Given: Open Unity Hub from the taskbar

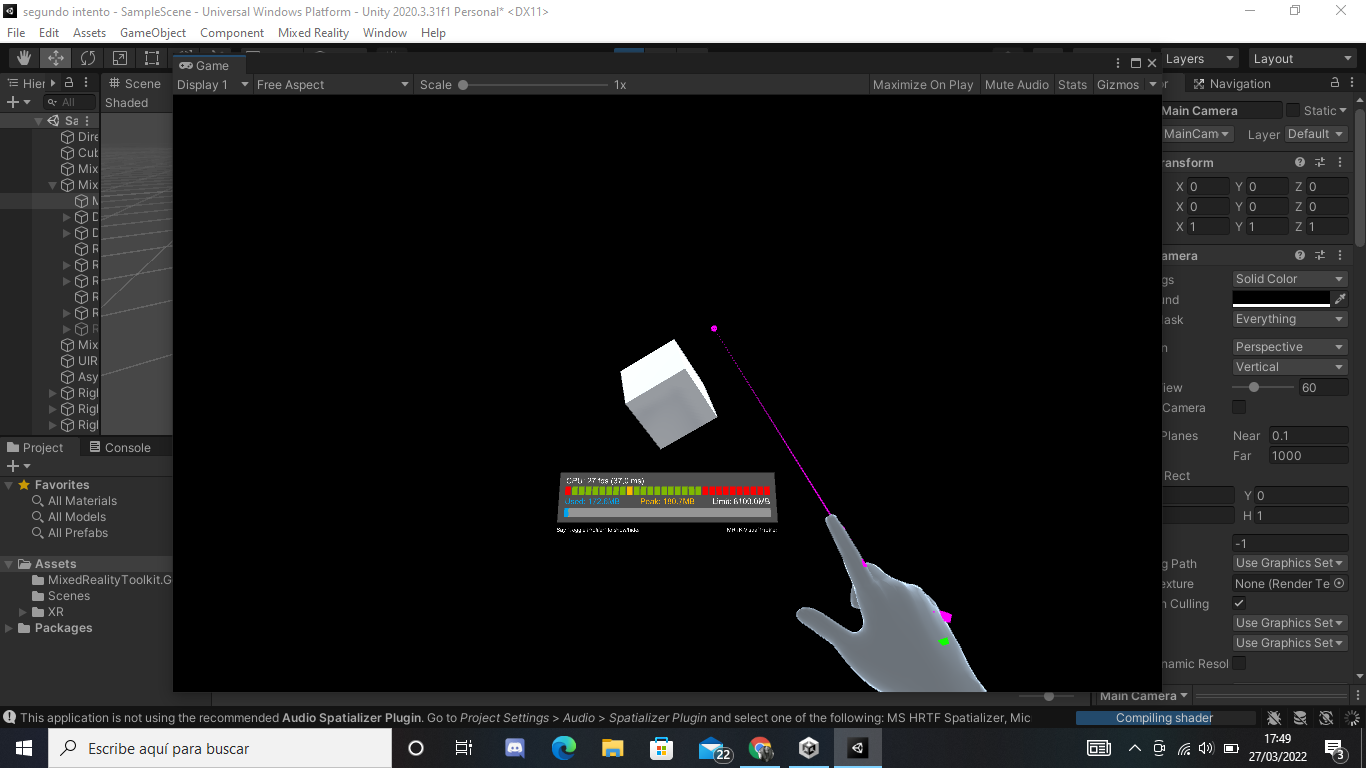Looking at the screenshot, I should 809,748.
